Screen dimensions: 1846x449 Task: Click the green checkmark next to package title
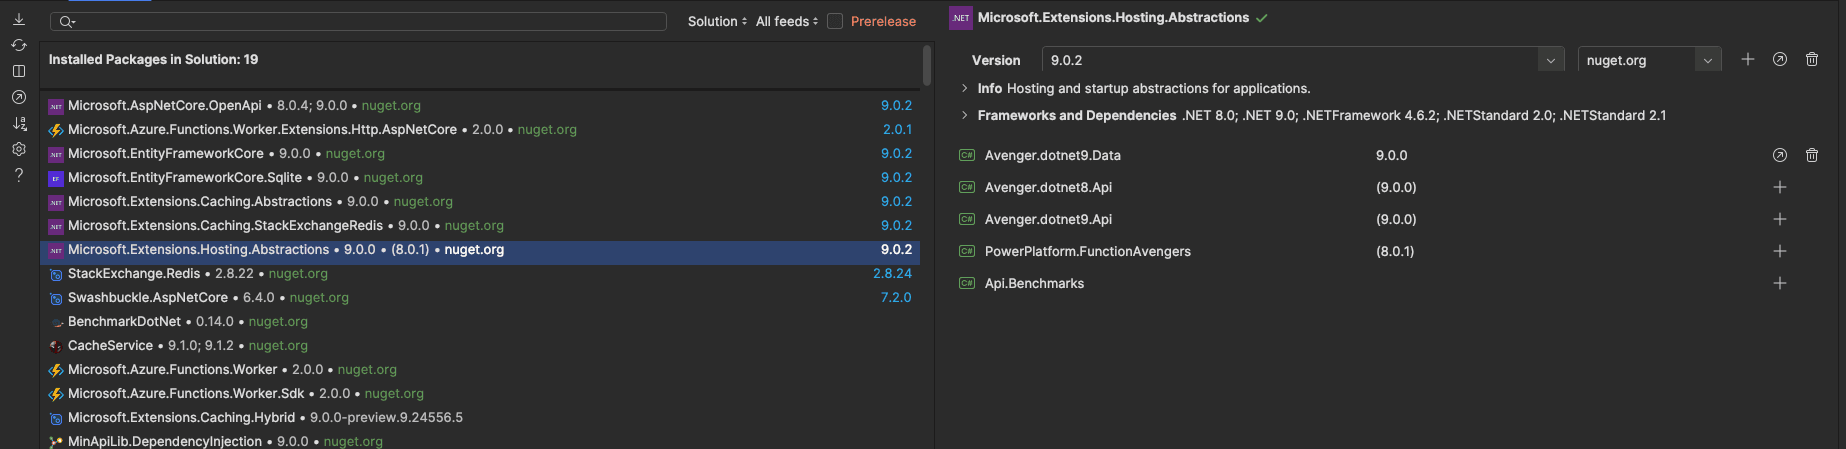coord(1262,18)
